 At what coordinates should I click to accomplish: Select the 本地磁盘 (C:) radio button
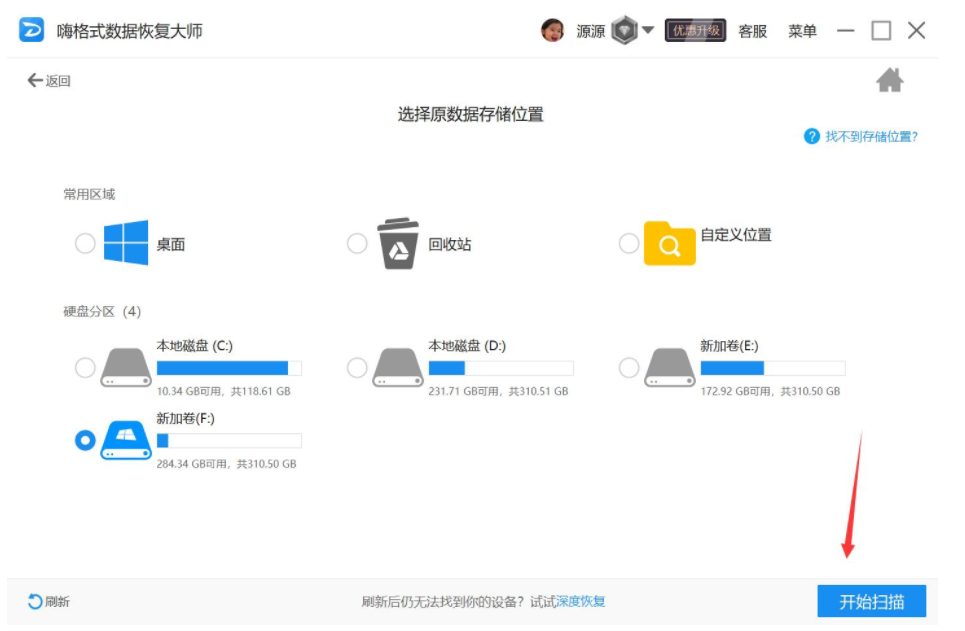point(85,368)
